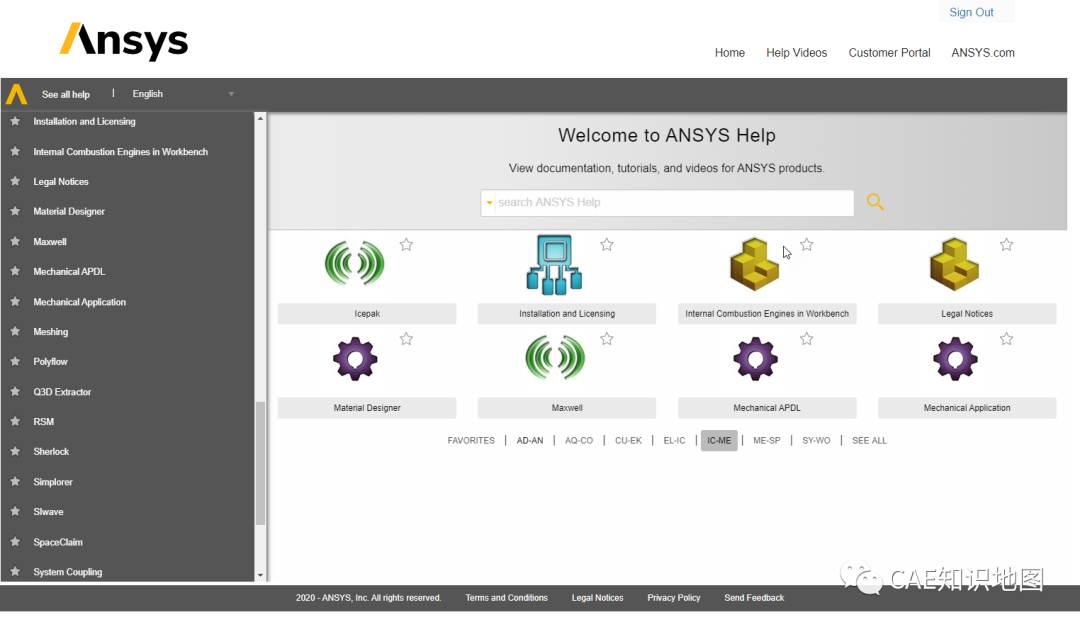Switch to the FAVORITES filter tab
1080x627 pixels.
pyautogui.click(x=471, y=440)
